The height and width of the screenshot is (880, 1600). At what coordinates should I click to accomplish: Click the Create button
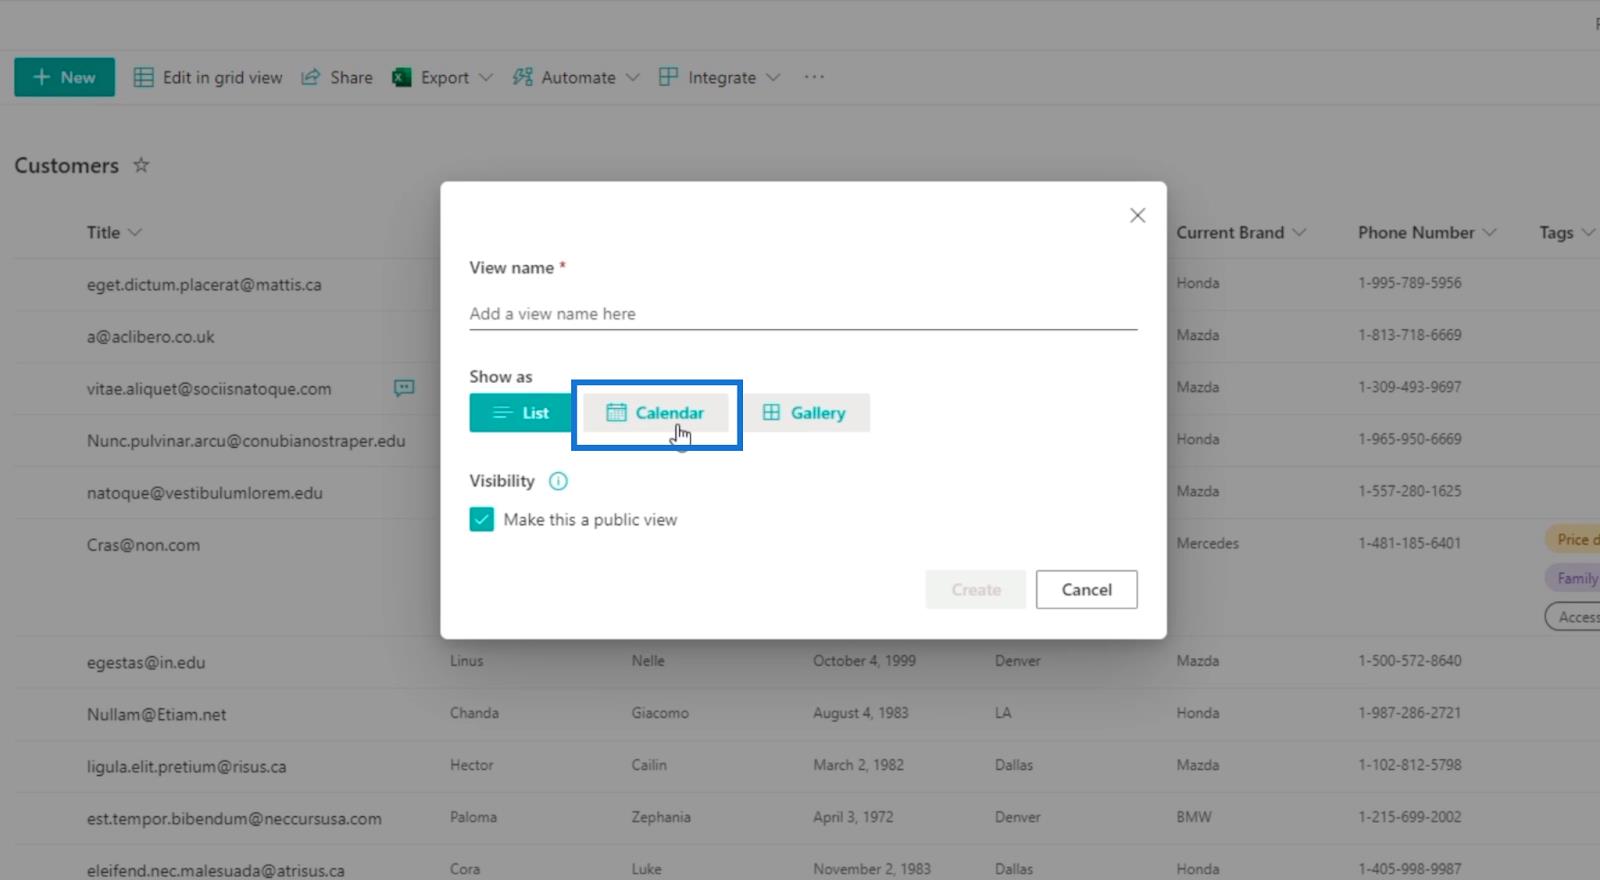pyautogui.click(x=976, y=590)
